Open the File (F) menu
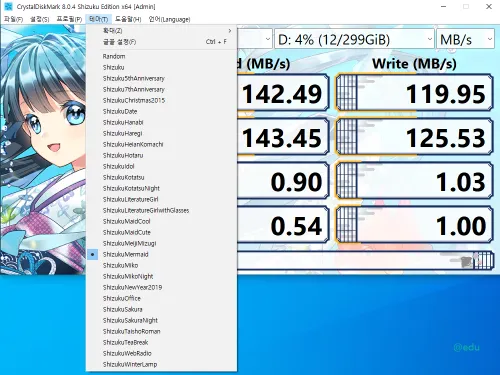Viewport: 500px width, 375px height. pyautogui.click(x=13, y=19)
